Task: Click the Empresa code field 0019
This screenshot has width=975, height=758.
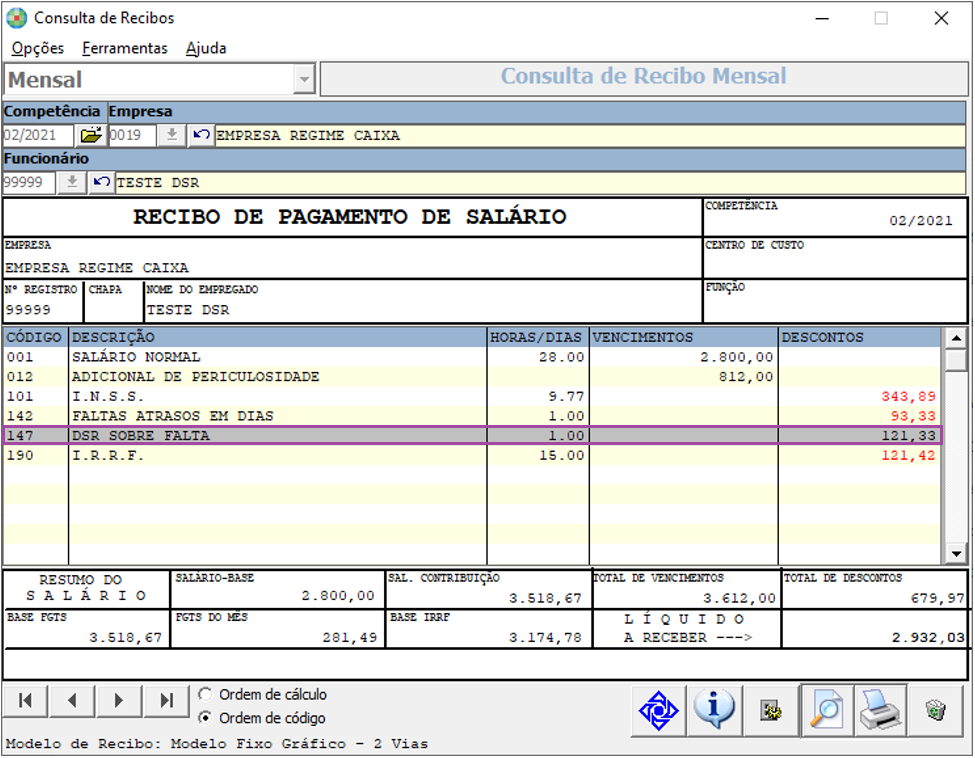Action: 132,135
